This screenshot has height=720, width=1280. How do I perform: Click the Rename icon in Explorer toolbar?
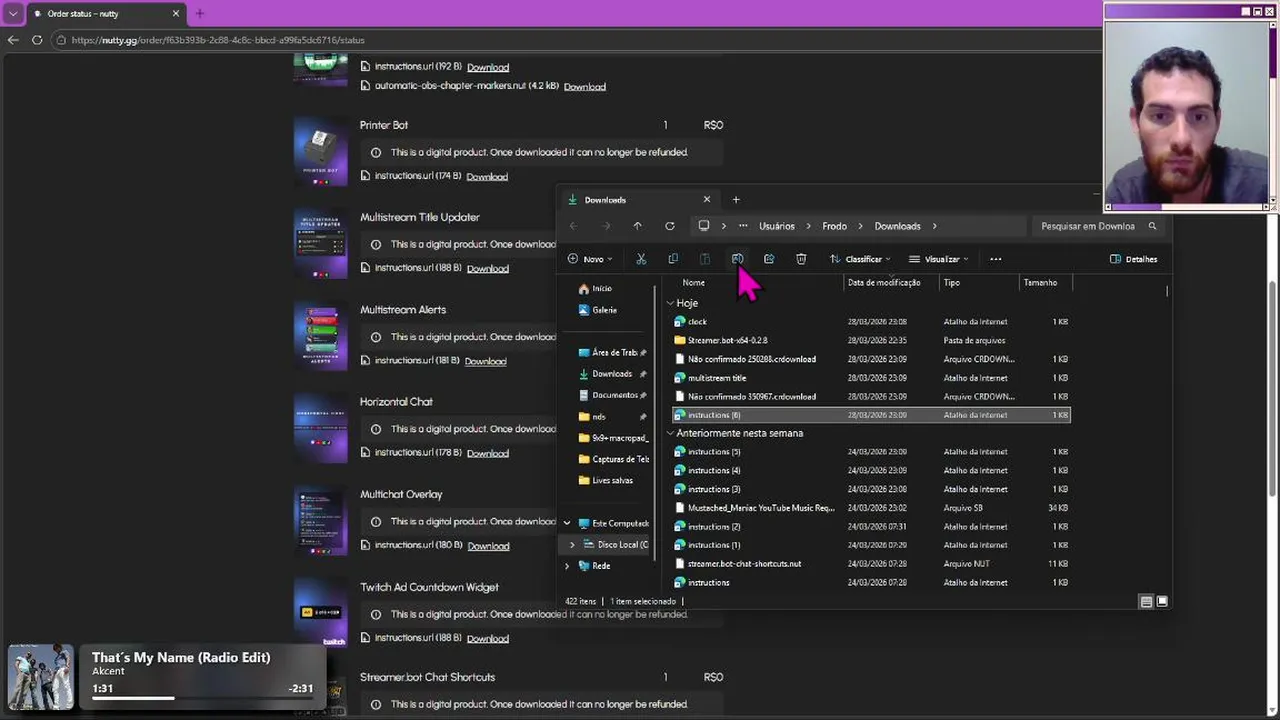(737, 259)
